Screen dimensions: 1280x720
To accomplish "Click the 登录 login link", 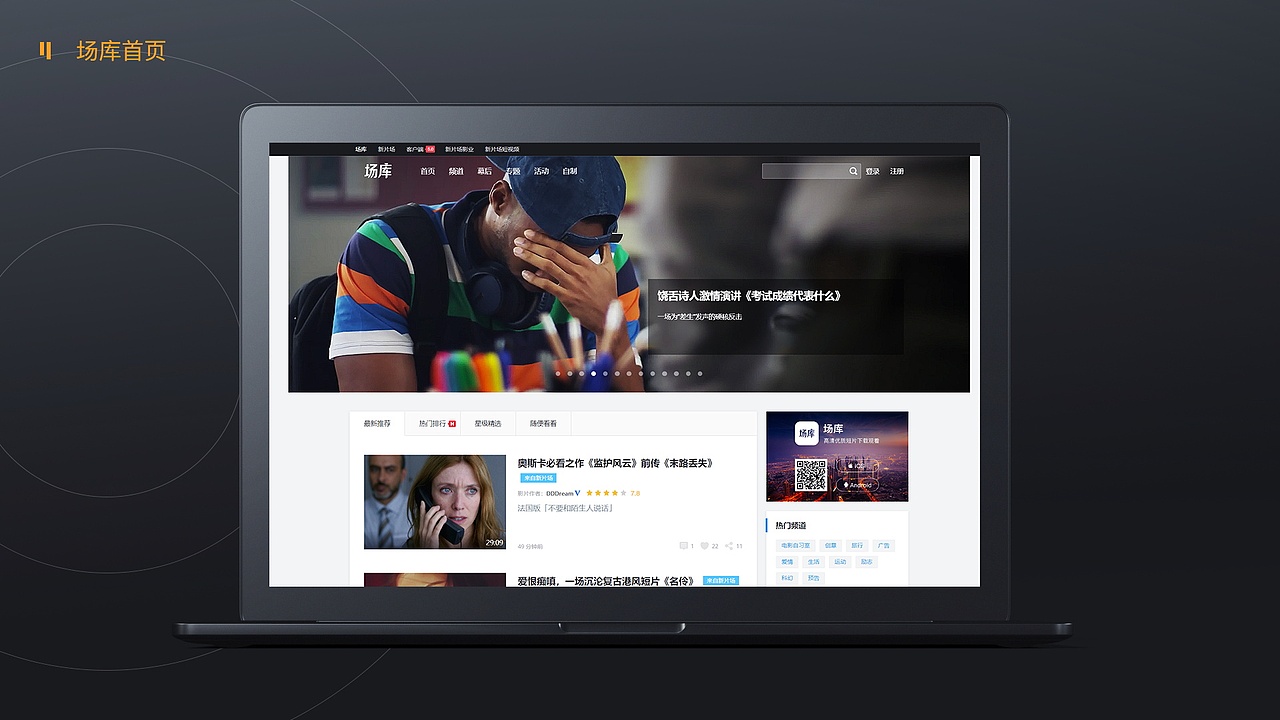I will tap(872, 171).
